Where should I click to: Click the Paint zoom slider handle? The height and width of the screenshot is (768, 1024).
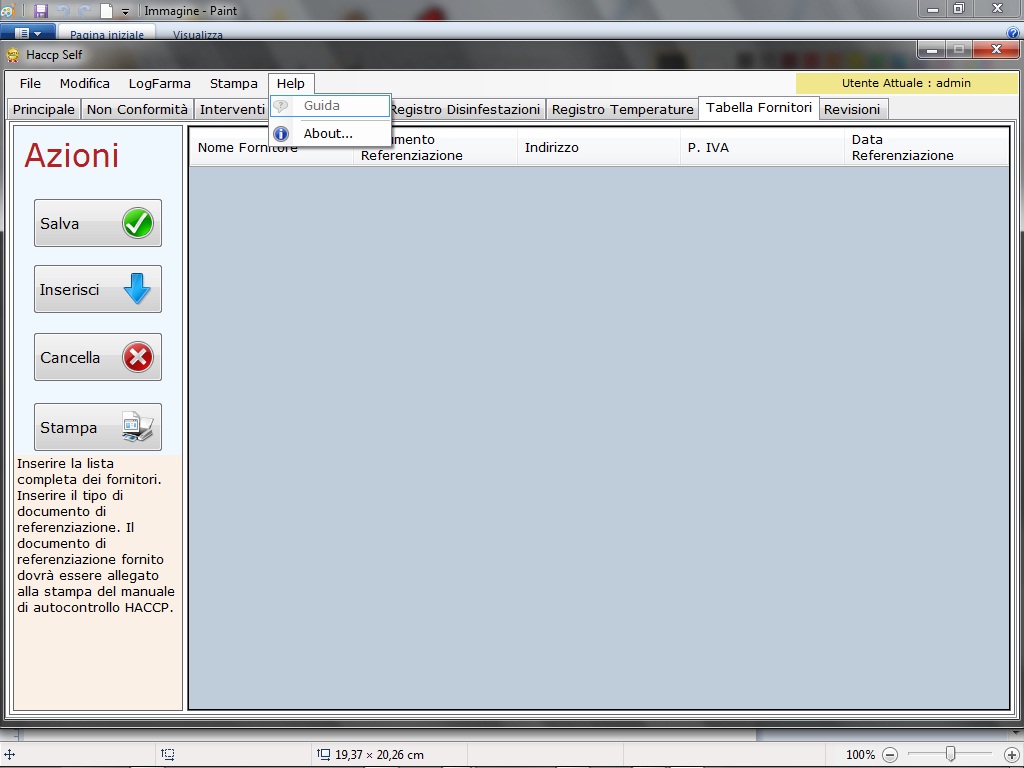(950, 755)
